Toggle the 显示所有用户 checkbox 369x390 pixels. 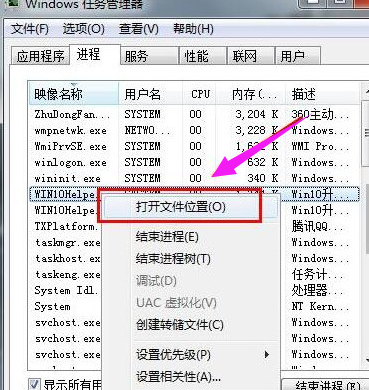pos(35,384)
